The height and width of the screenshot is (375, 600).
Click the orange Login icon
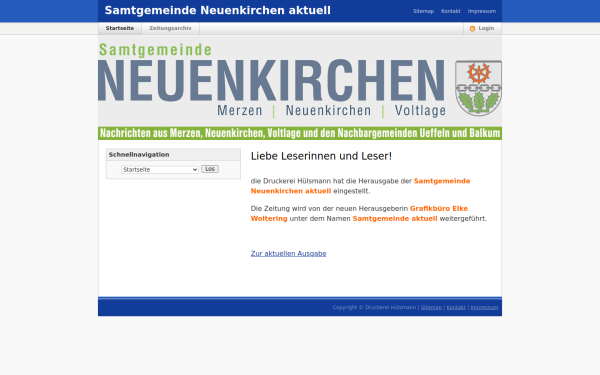(472, 29)
